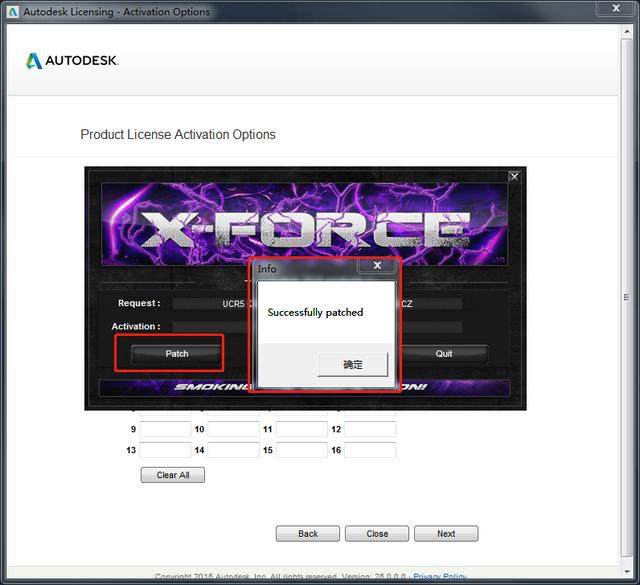Proceed by clicking the Next button
Viewport: 640px width, 585px height.
pyautogui.click(x=446, y=533)
